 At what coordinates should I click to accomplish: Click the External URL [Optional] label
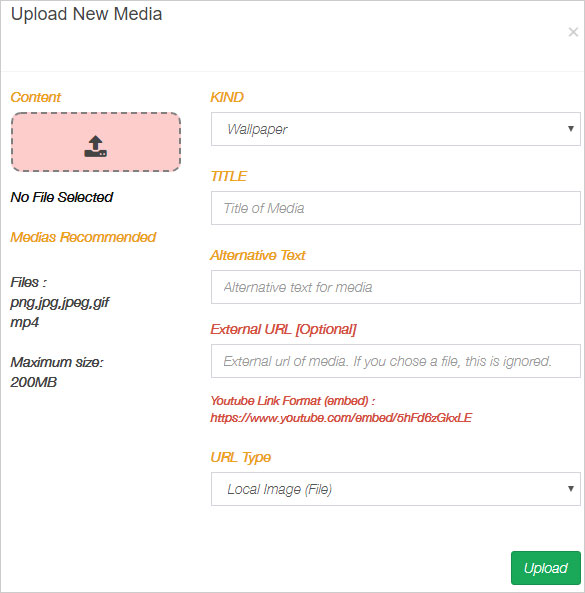[283, 329]
